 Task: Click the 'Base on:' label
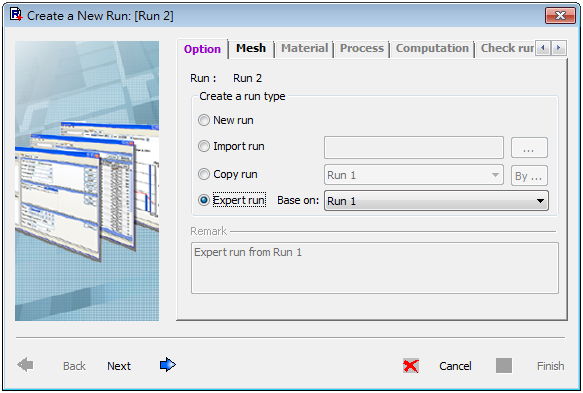click(x=298, y=200)
